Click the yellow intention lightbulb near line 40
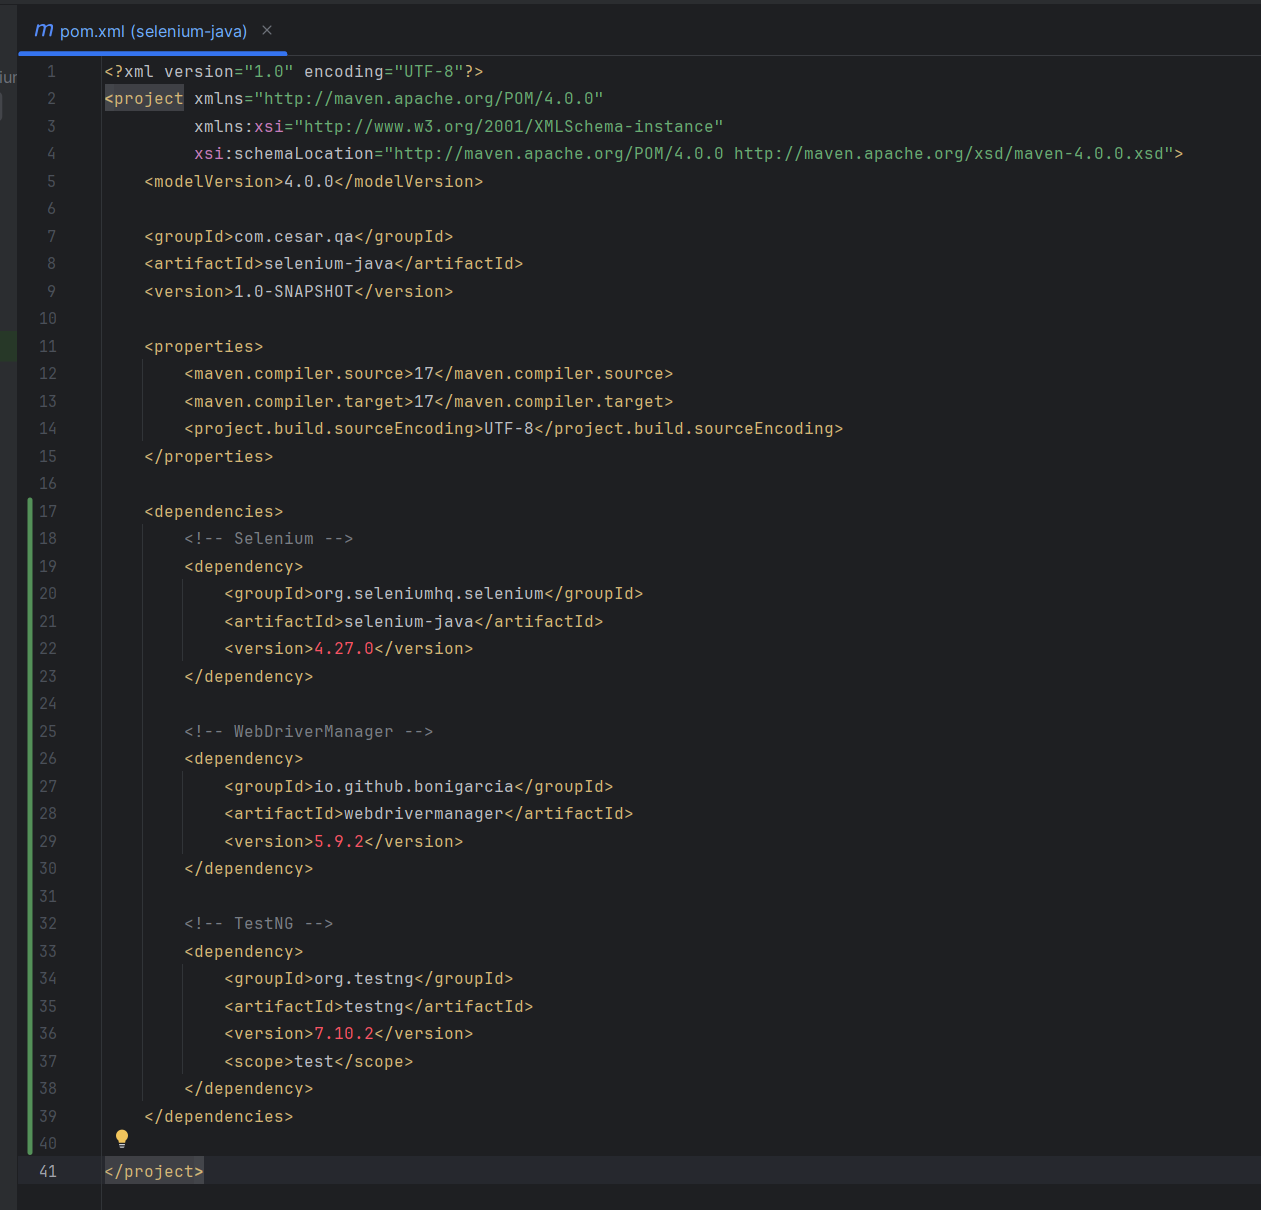 point(121,1138)
